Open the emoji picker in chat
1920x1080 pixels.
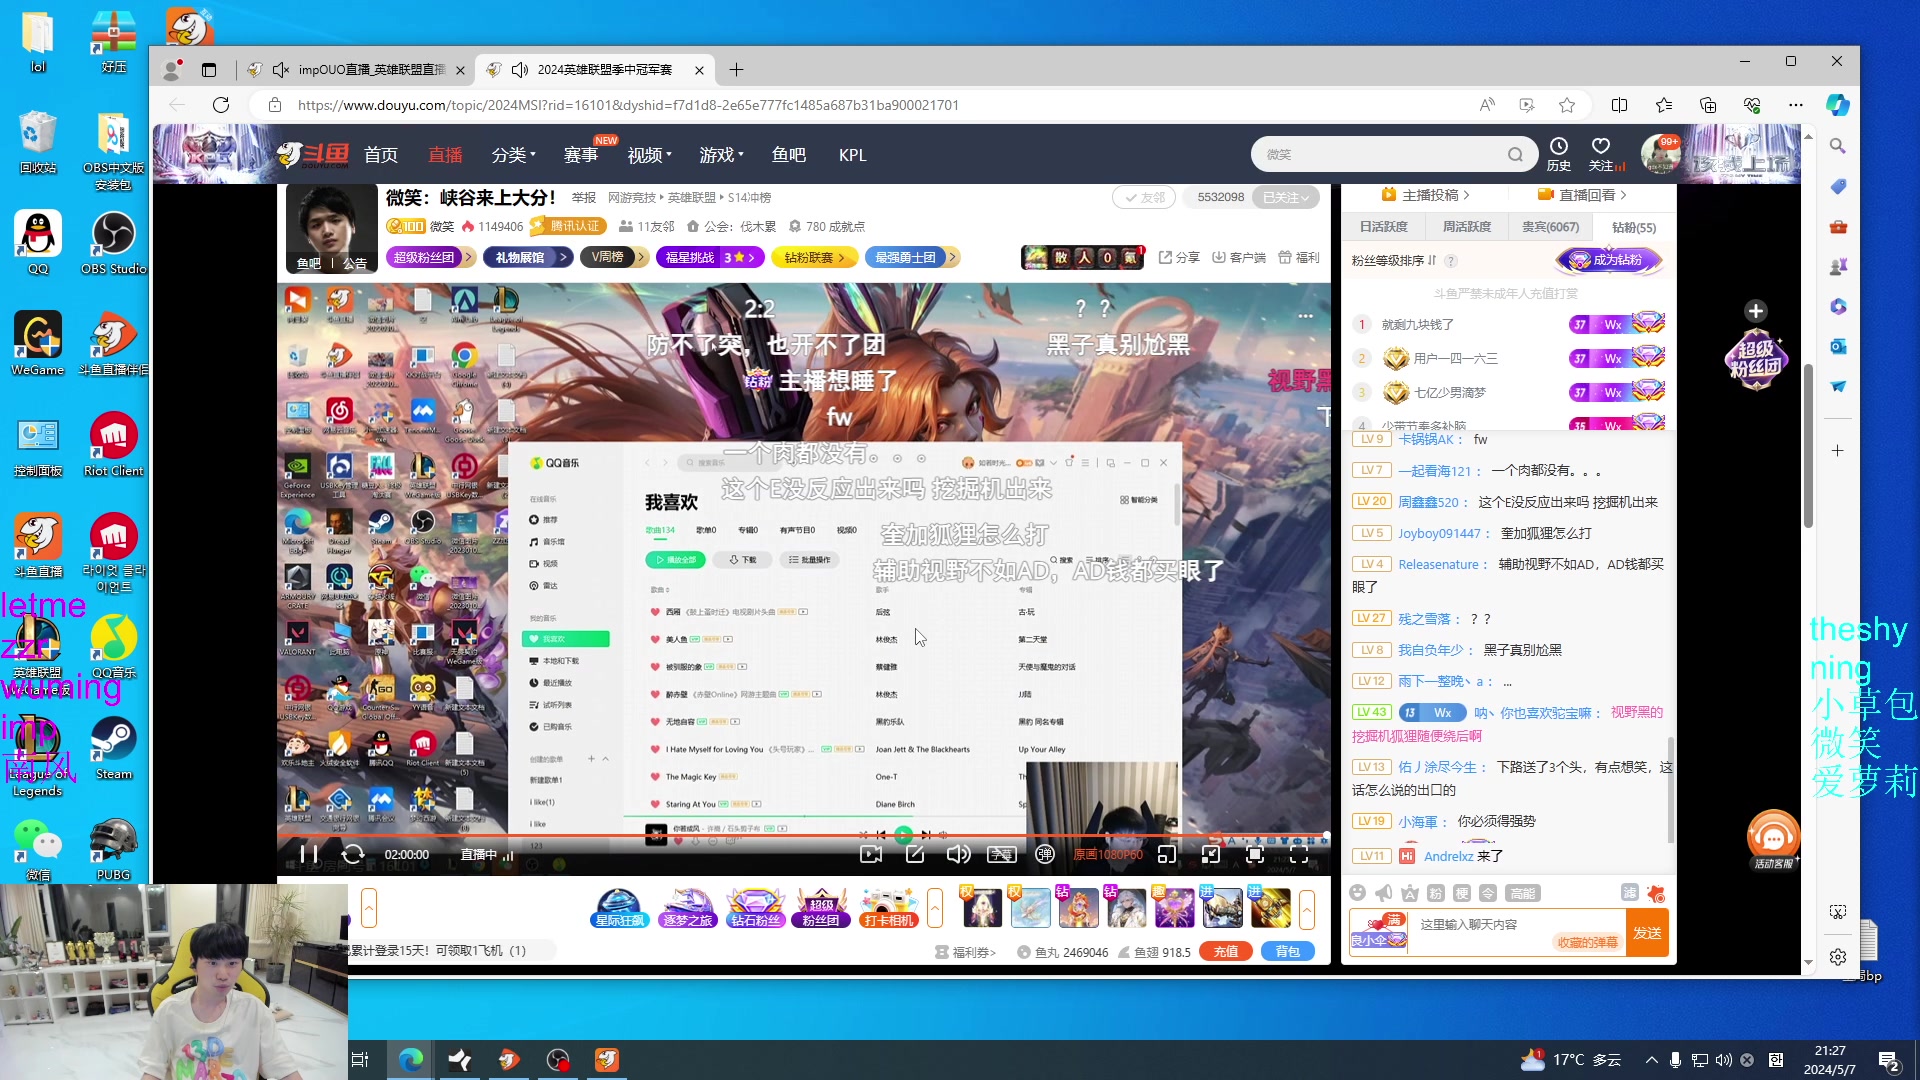1357,893
